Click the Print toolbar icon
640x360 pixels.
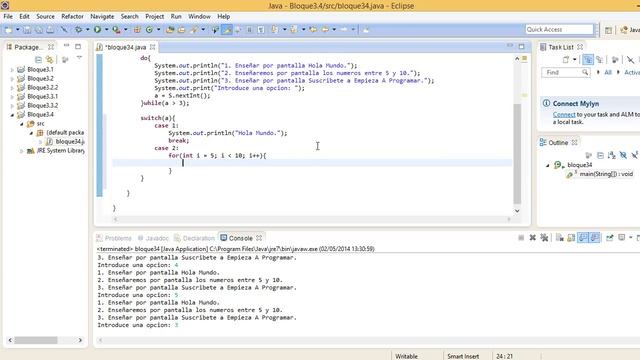(x=50, y=30)
